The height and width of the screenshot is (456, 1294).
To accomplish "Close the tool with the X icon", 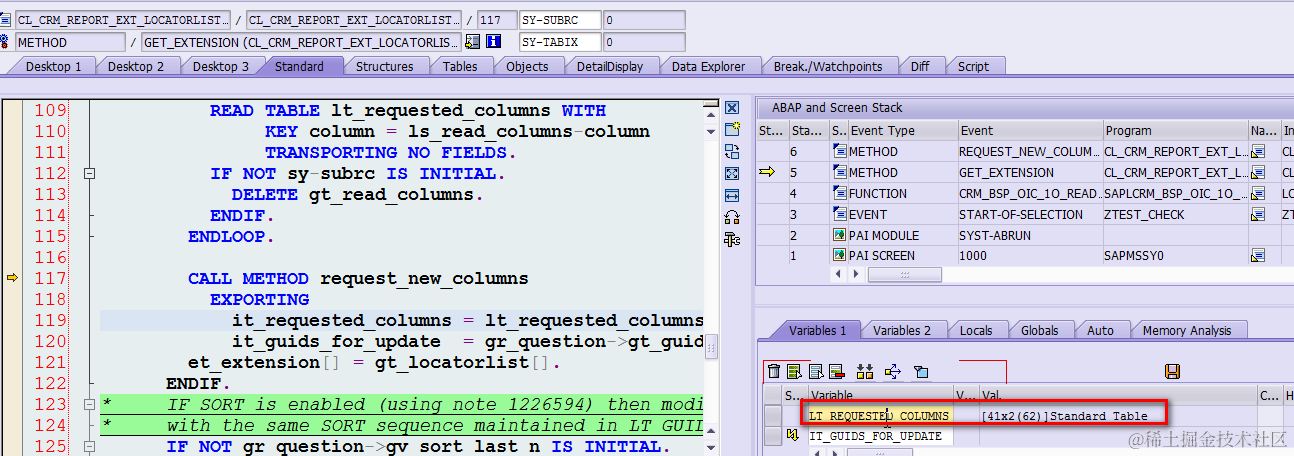I will pyautogui.click(x=732, y=107).
